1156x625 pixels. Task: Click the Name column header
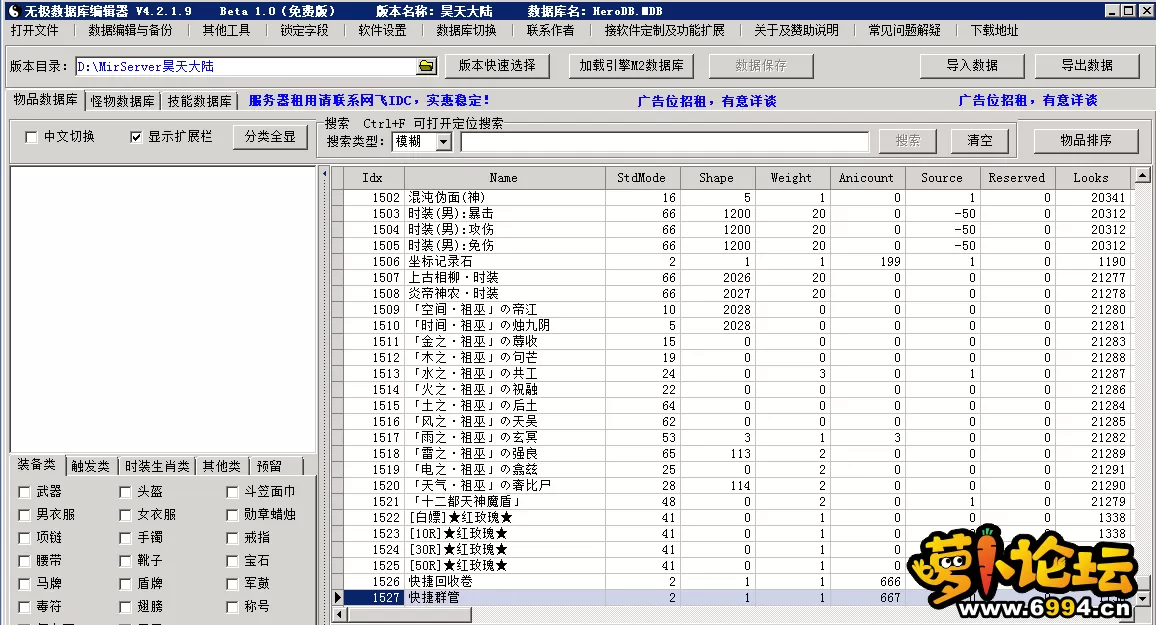(x=504, y=178)
